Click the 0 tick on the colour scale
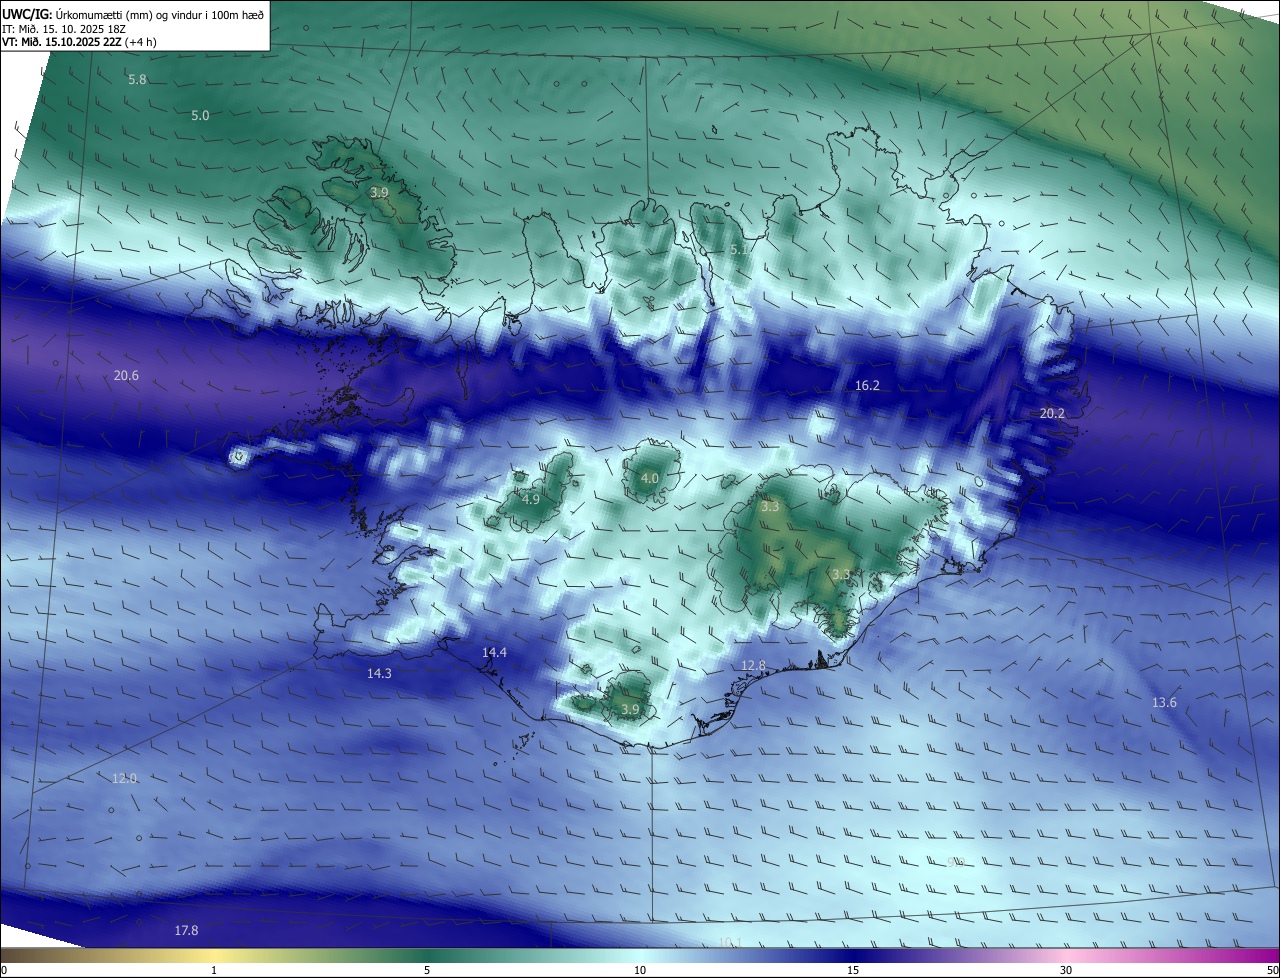The image size is (1280, 978). pos(4,970)
